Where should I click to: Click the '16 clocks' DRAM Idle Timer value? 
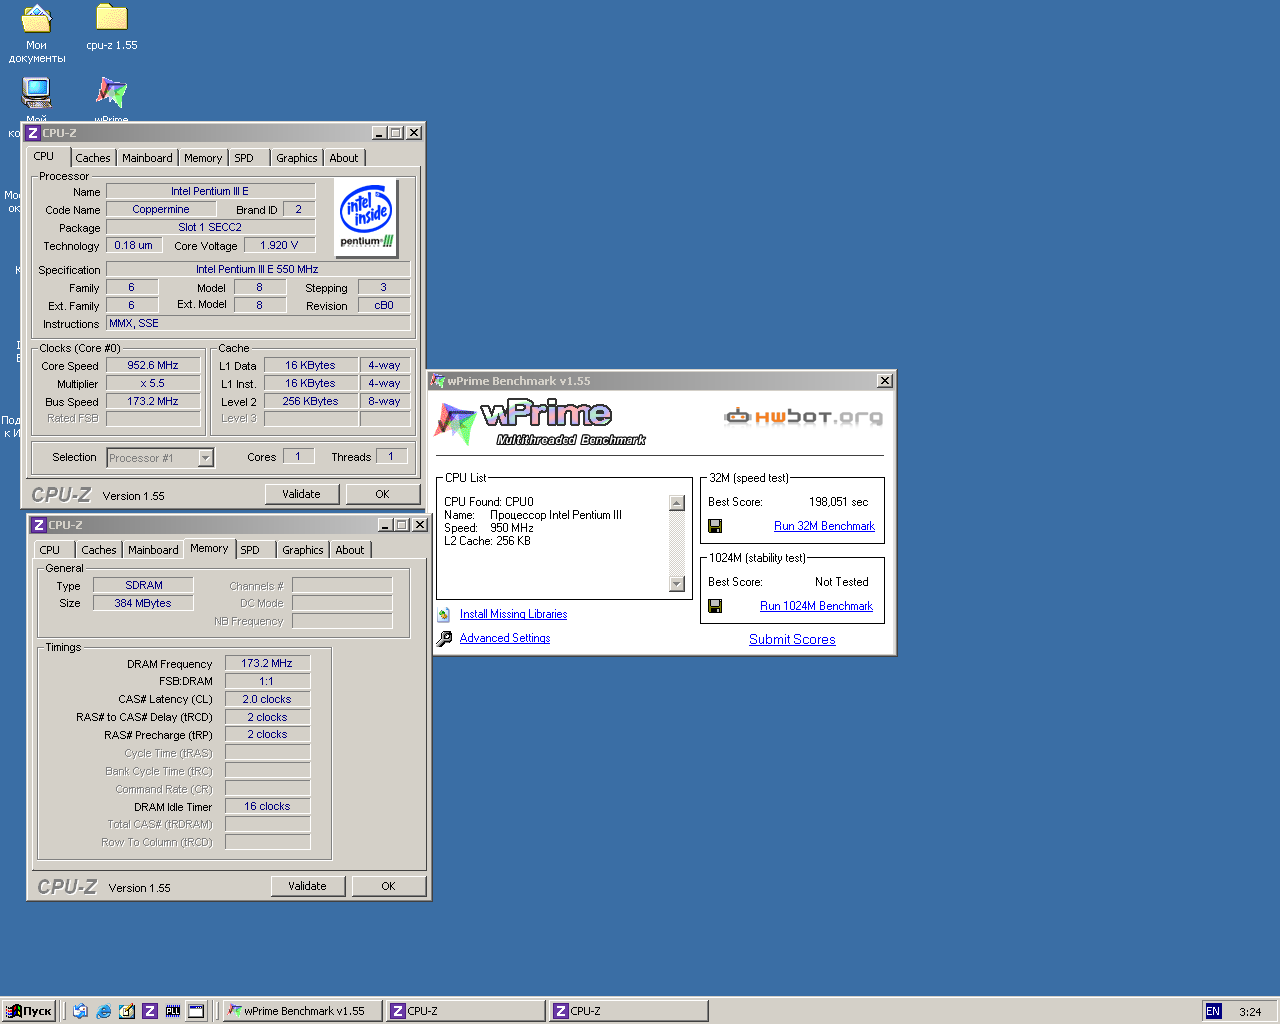click(x=267, y=806)
